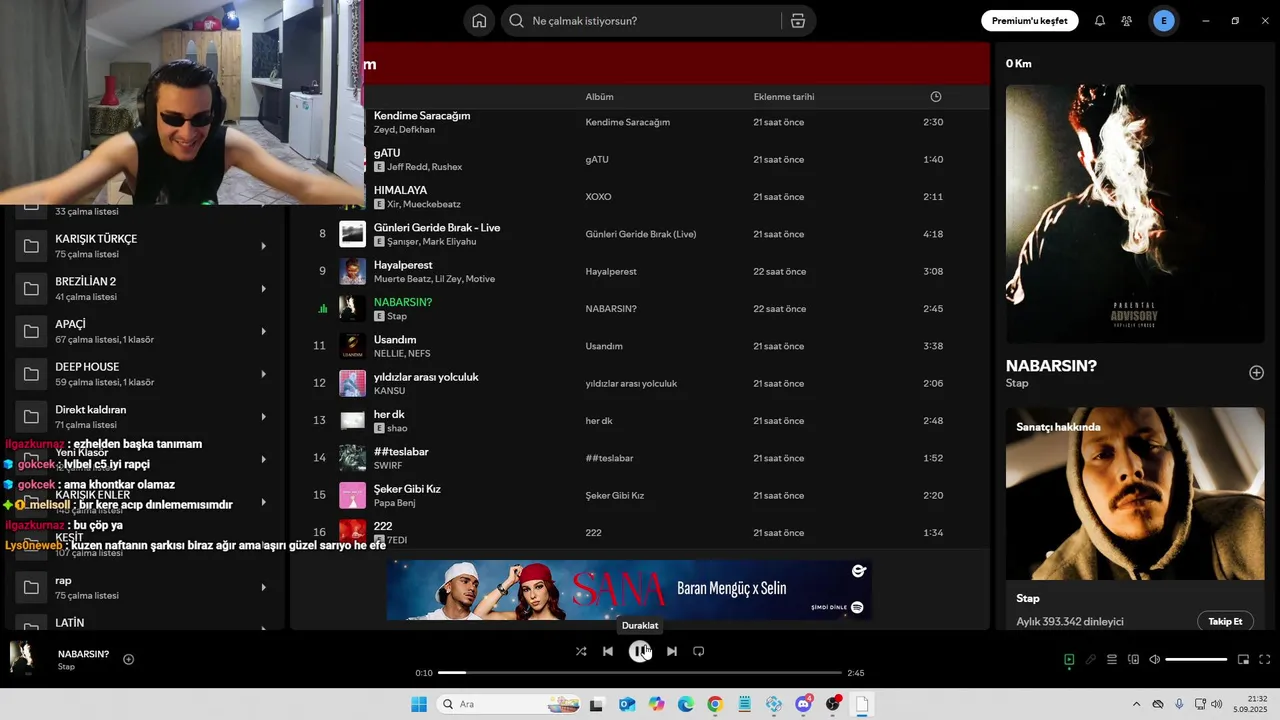Open Connect to a device icon
Image resolution: width=1280 pixels, height=720 pixels.
1133,659
